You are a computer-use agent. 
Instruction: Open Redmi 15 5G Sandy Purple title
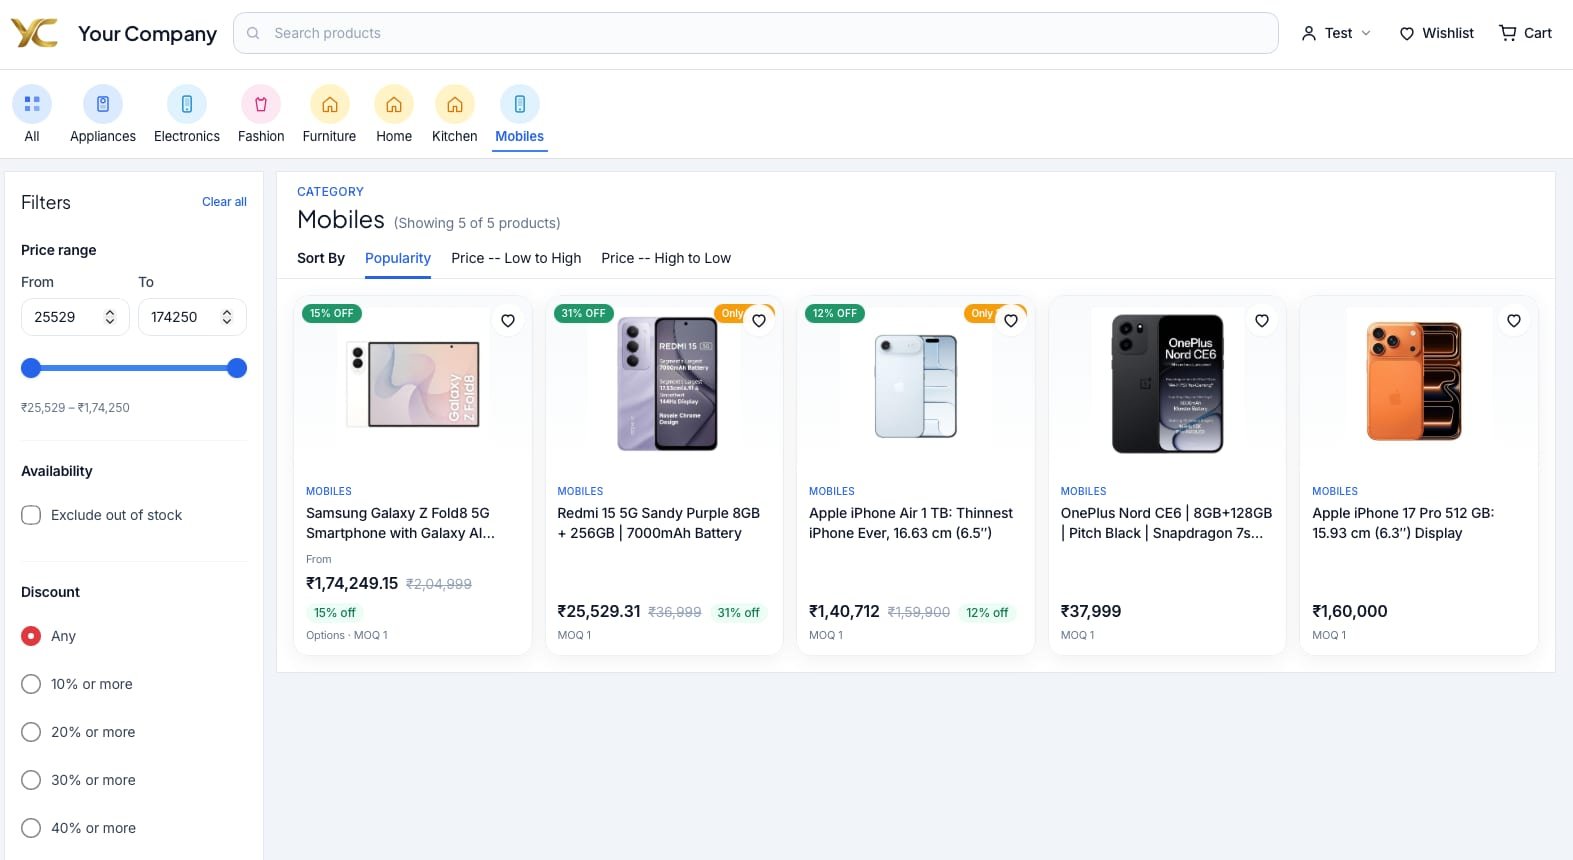[659, 523]
